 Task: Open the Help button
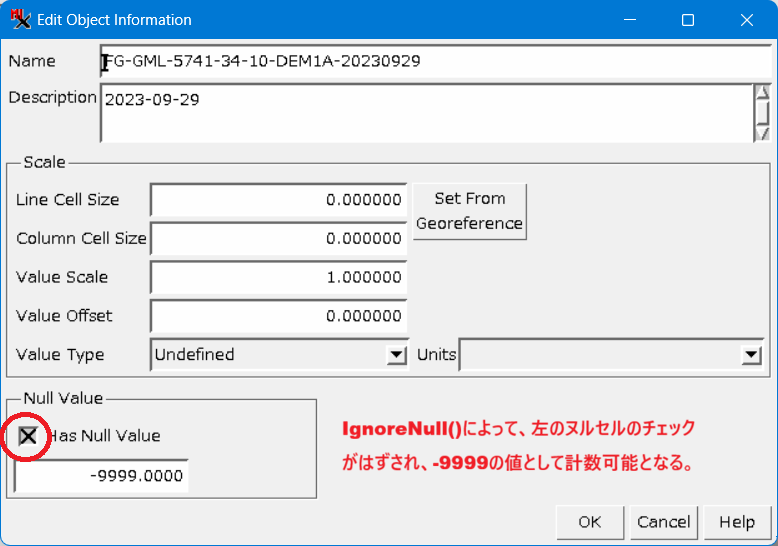[x=736, y=522]
